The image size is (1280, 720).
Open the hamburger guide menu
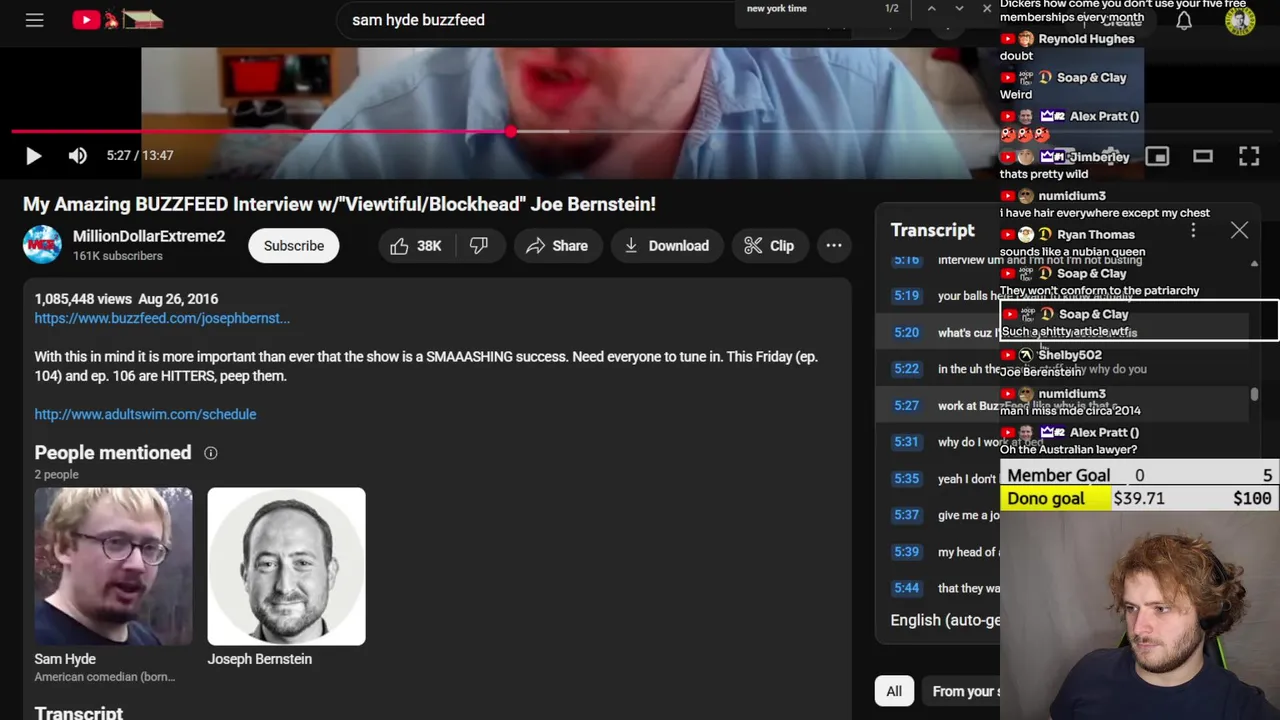(34, 20)
